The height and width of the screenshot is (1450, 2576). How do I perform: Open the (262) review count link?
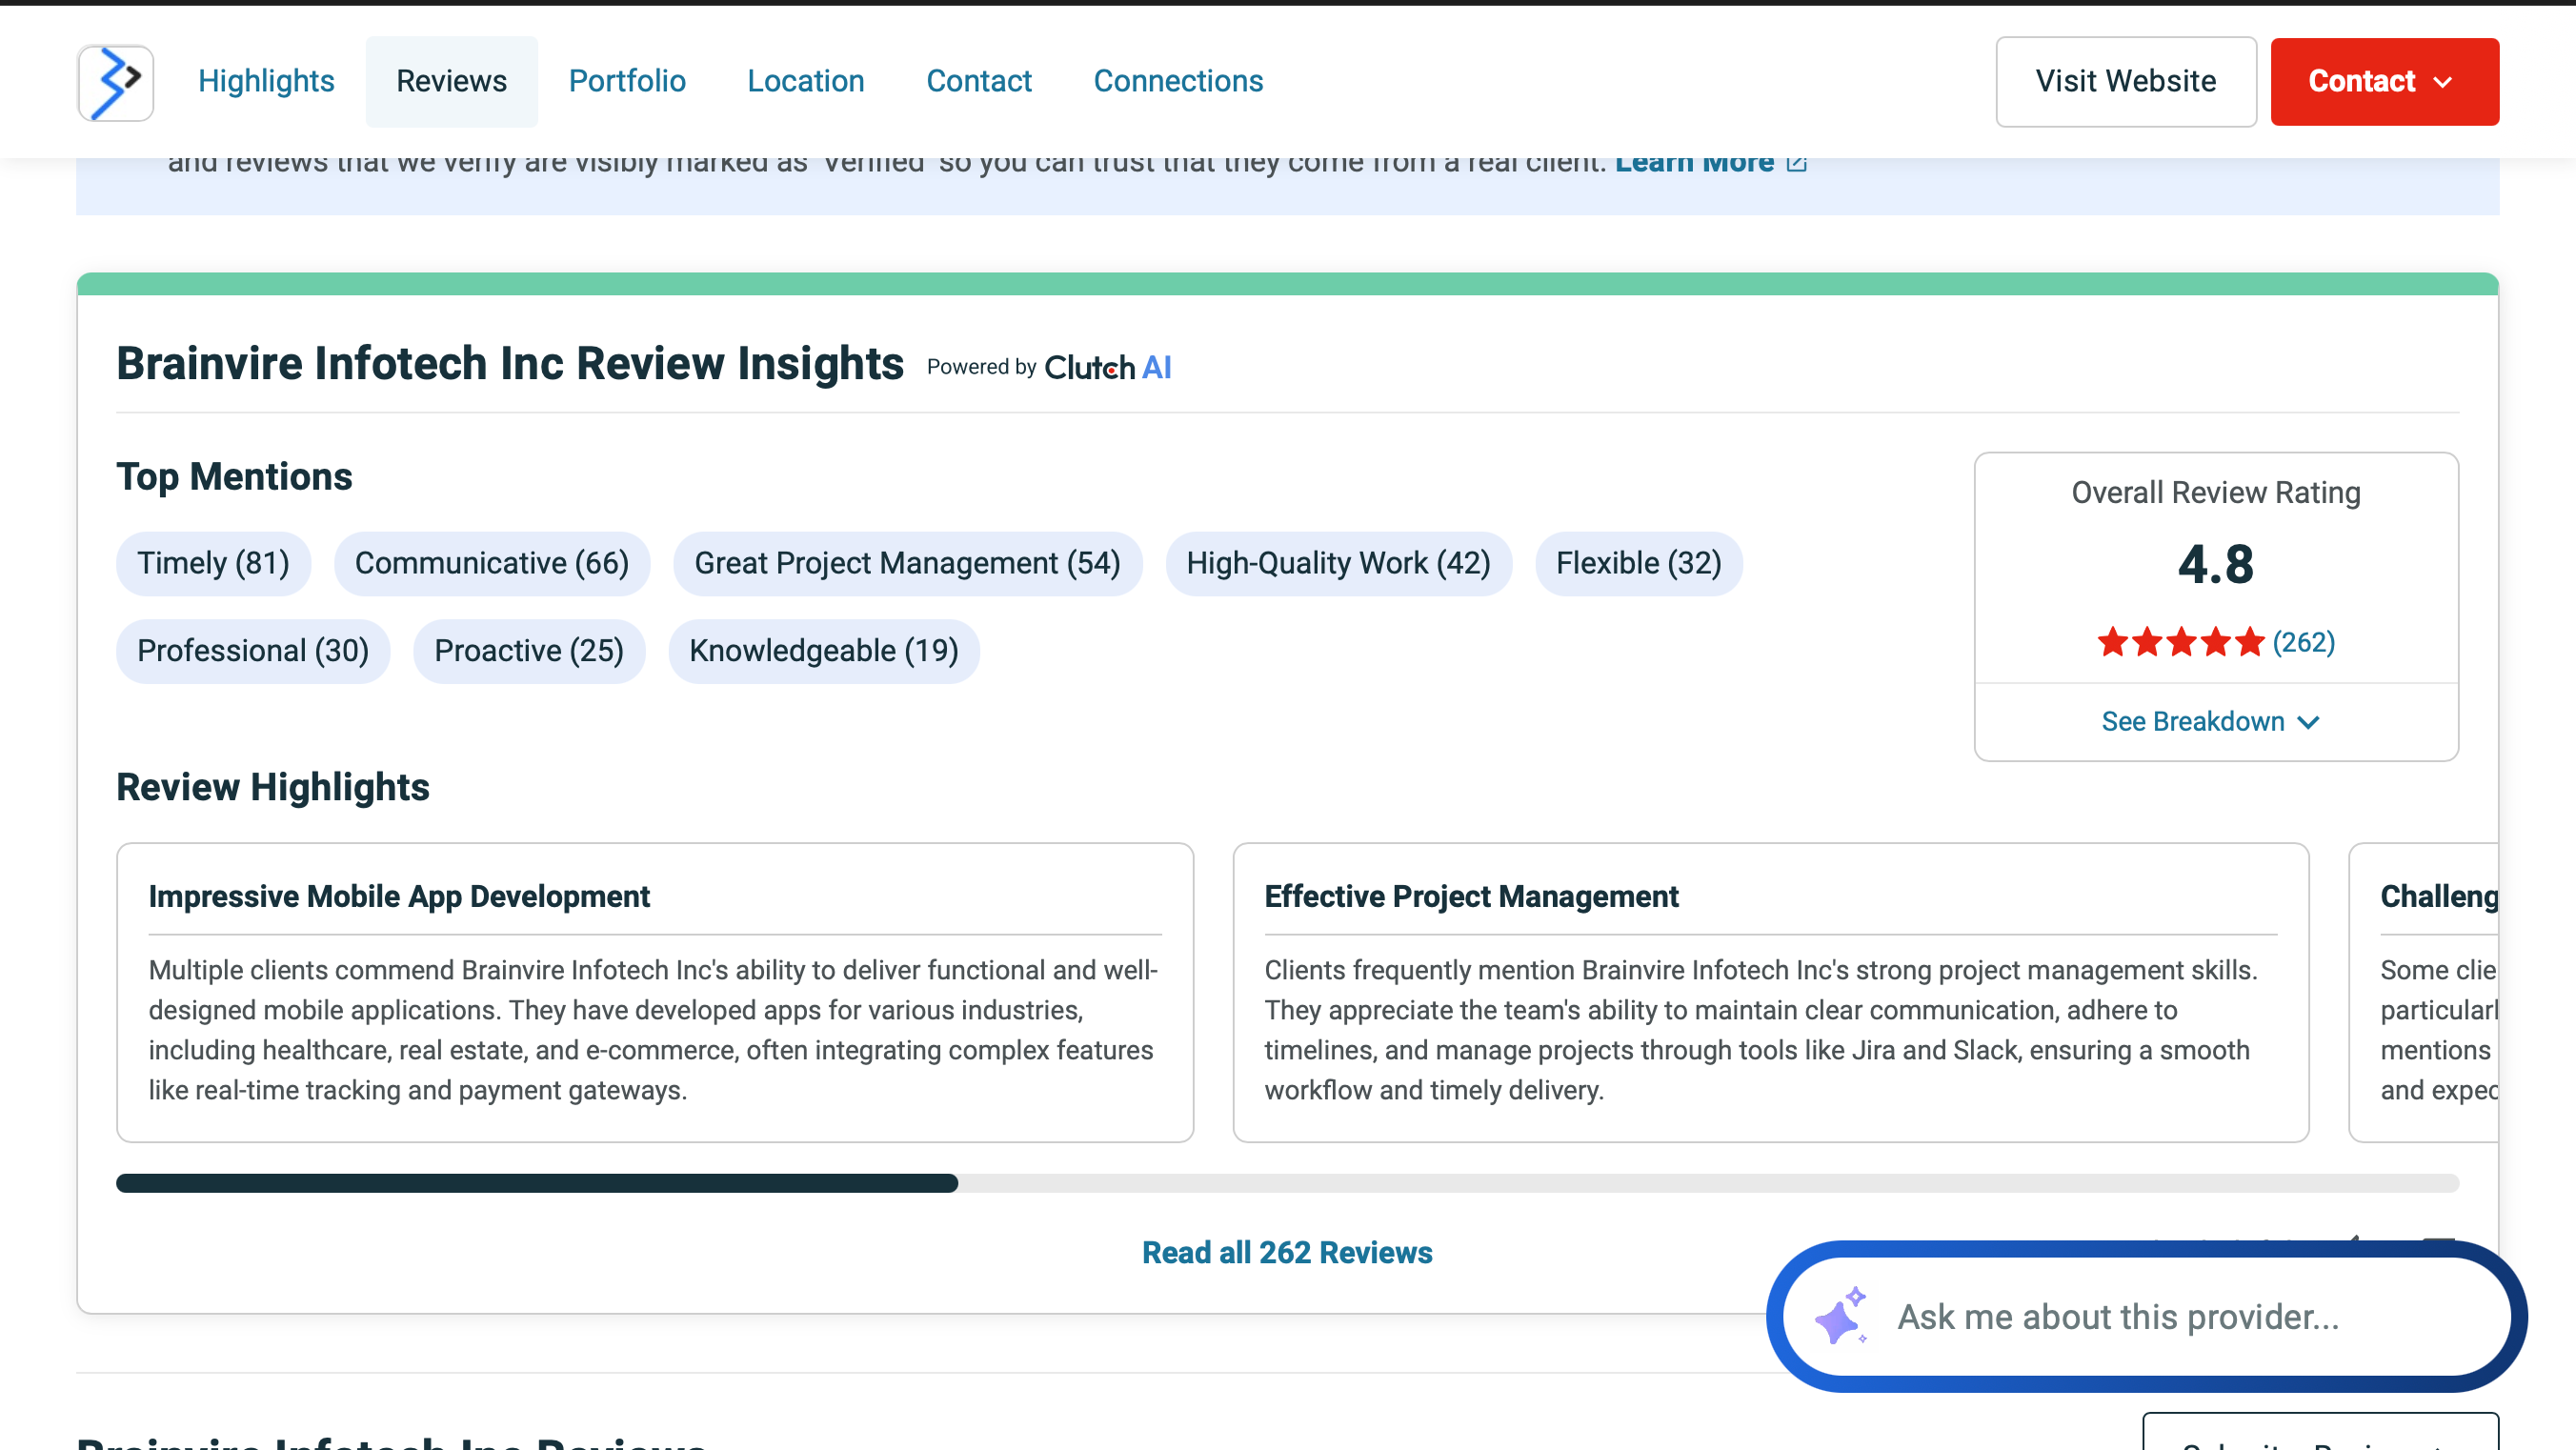pyautogui.click(x=2303, y=642)
